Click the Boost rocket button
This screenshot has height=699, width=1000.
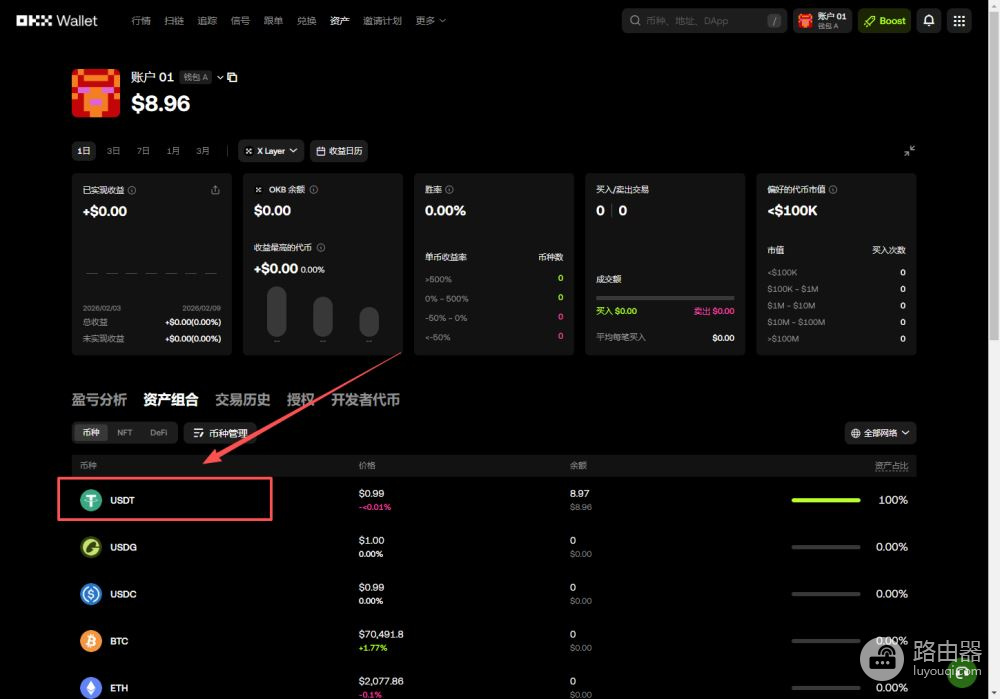pyautogui.click(x=884, y=20)
